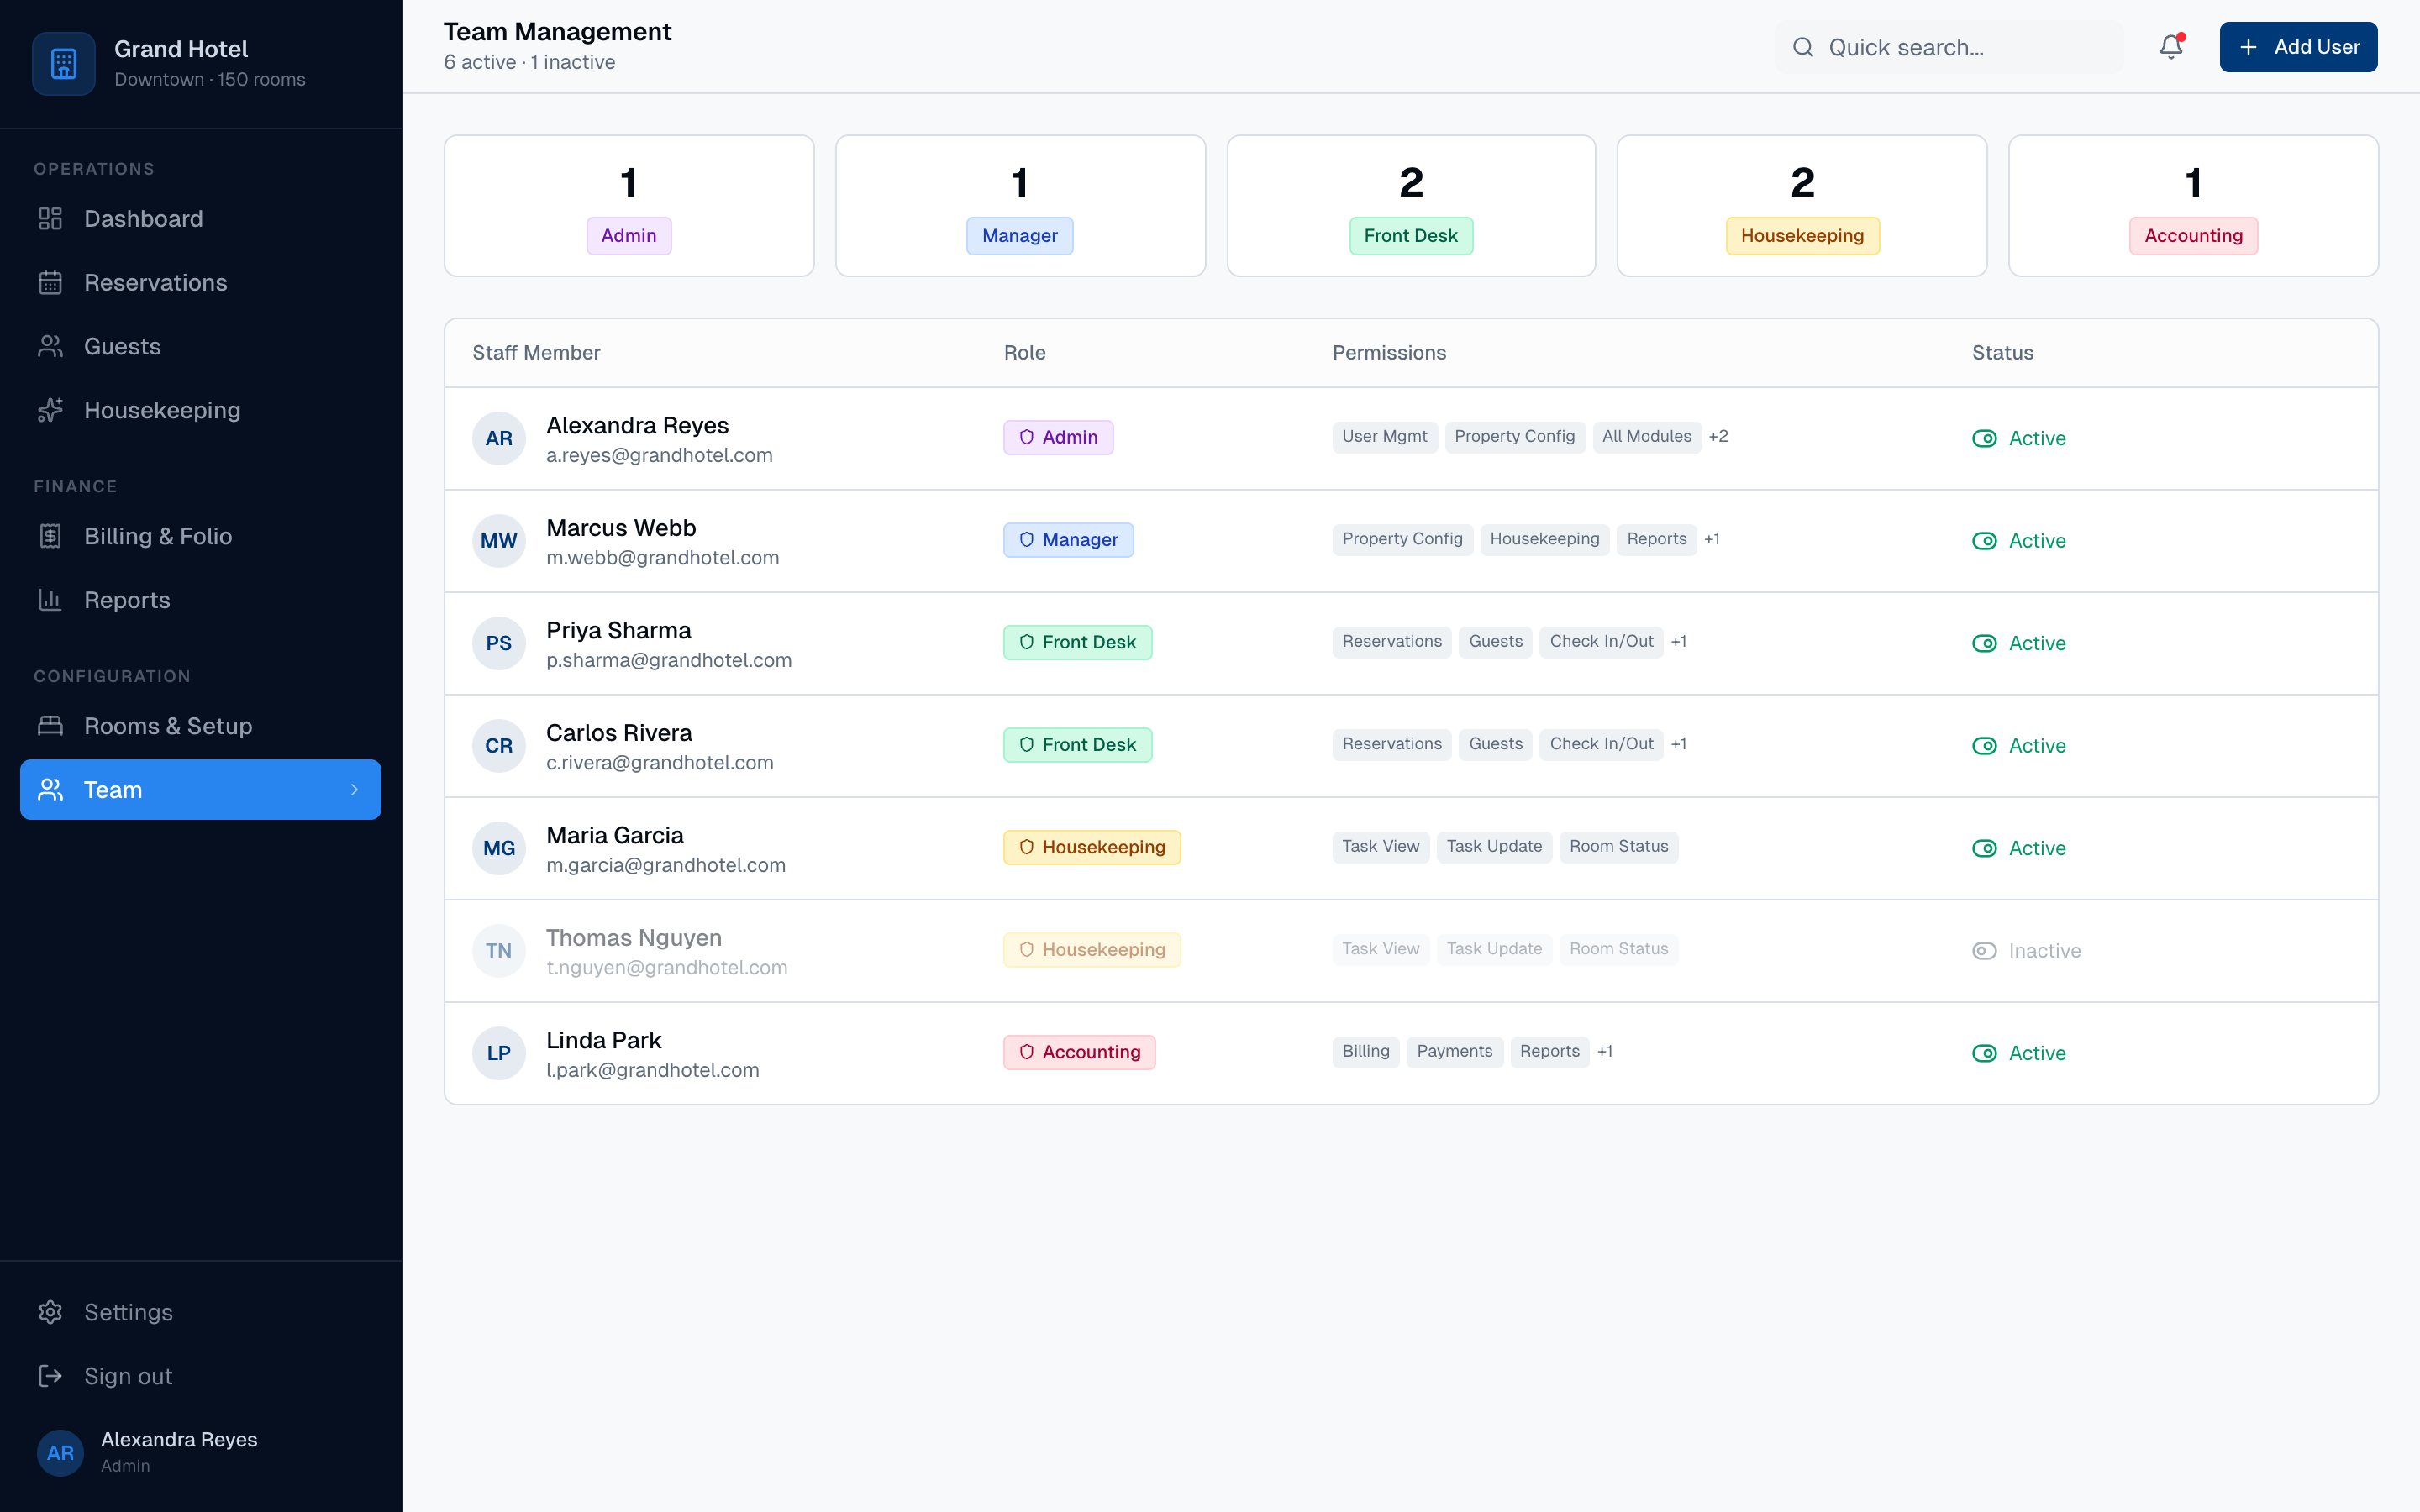Expand Priya Sharma's +1 more permissions

point(1679,642)
